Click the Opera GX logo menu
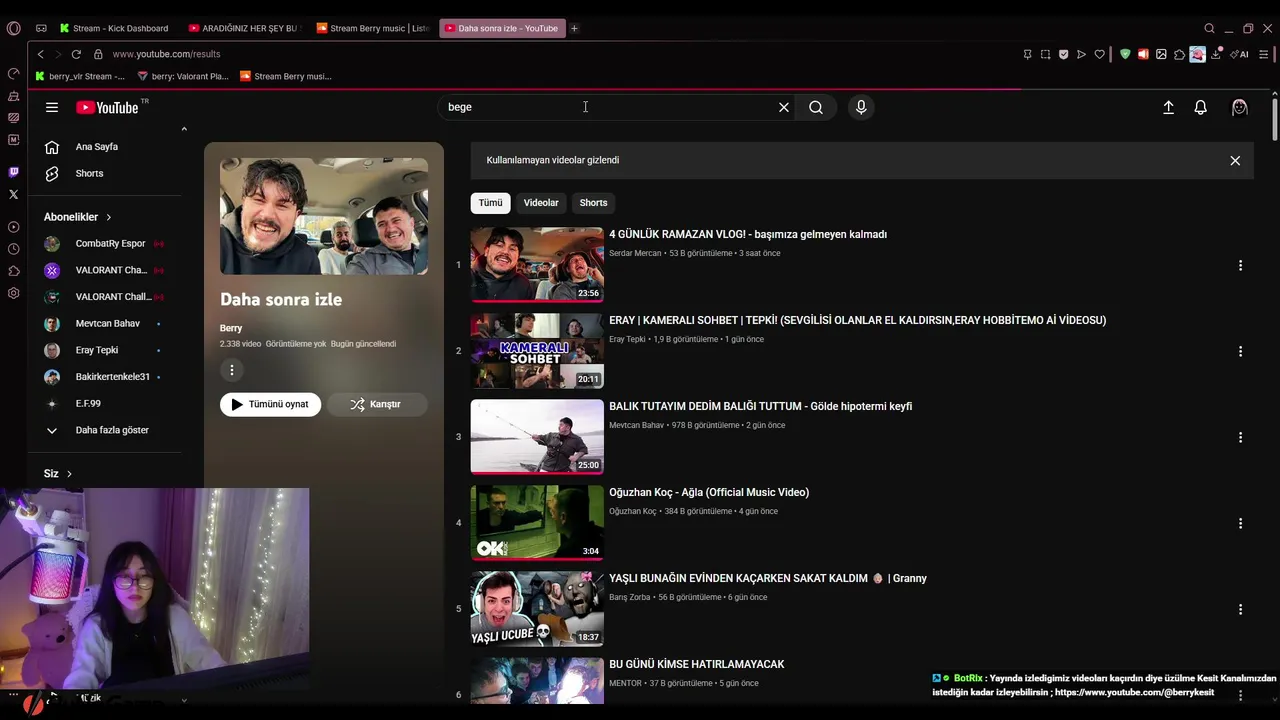 pyautogui.click(x=13, y=28)
